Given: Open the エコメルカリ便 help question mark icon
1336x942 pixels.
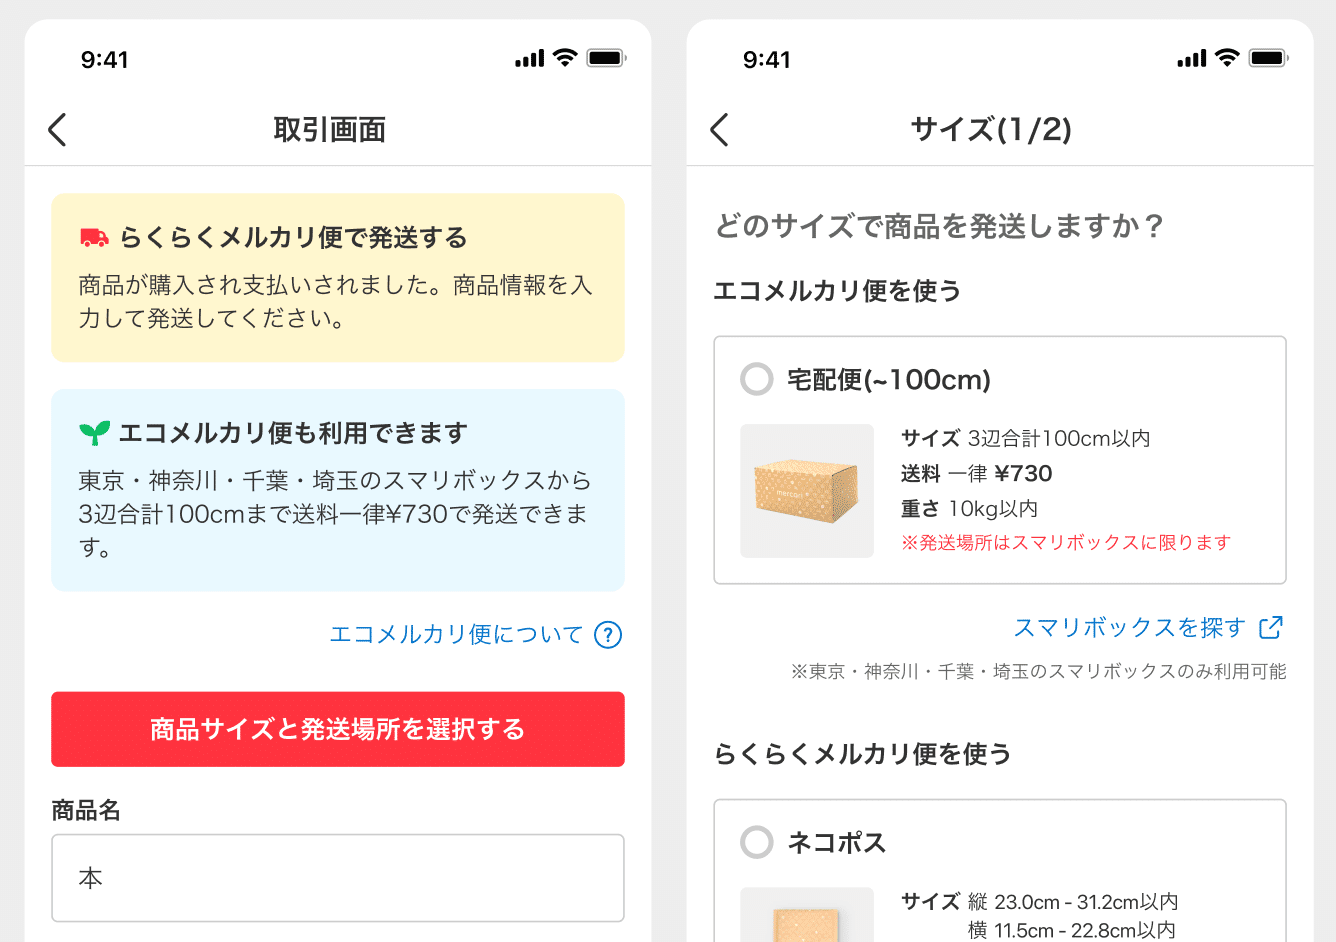Looking at the screenshot, I should (x=607, y=635).
